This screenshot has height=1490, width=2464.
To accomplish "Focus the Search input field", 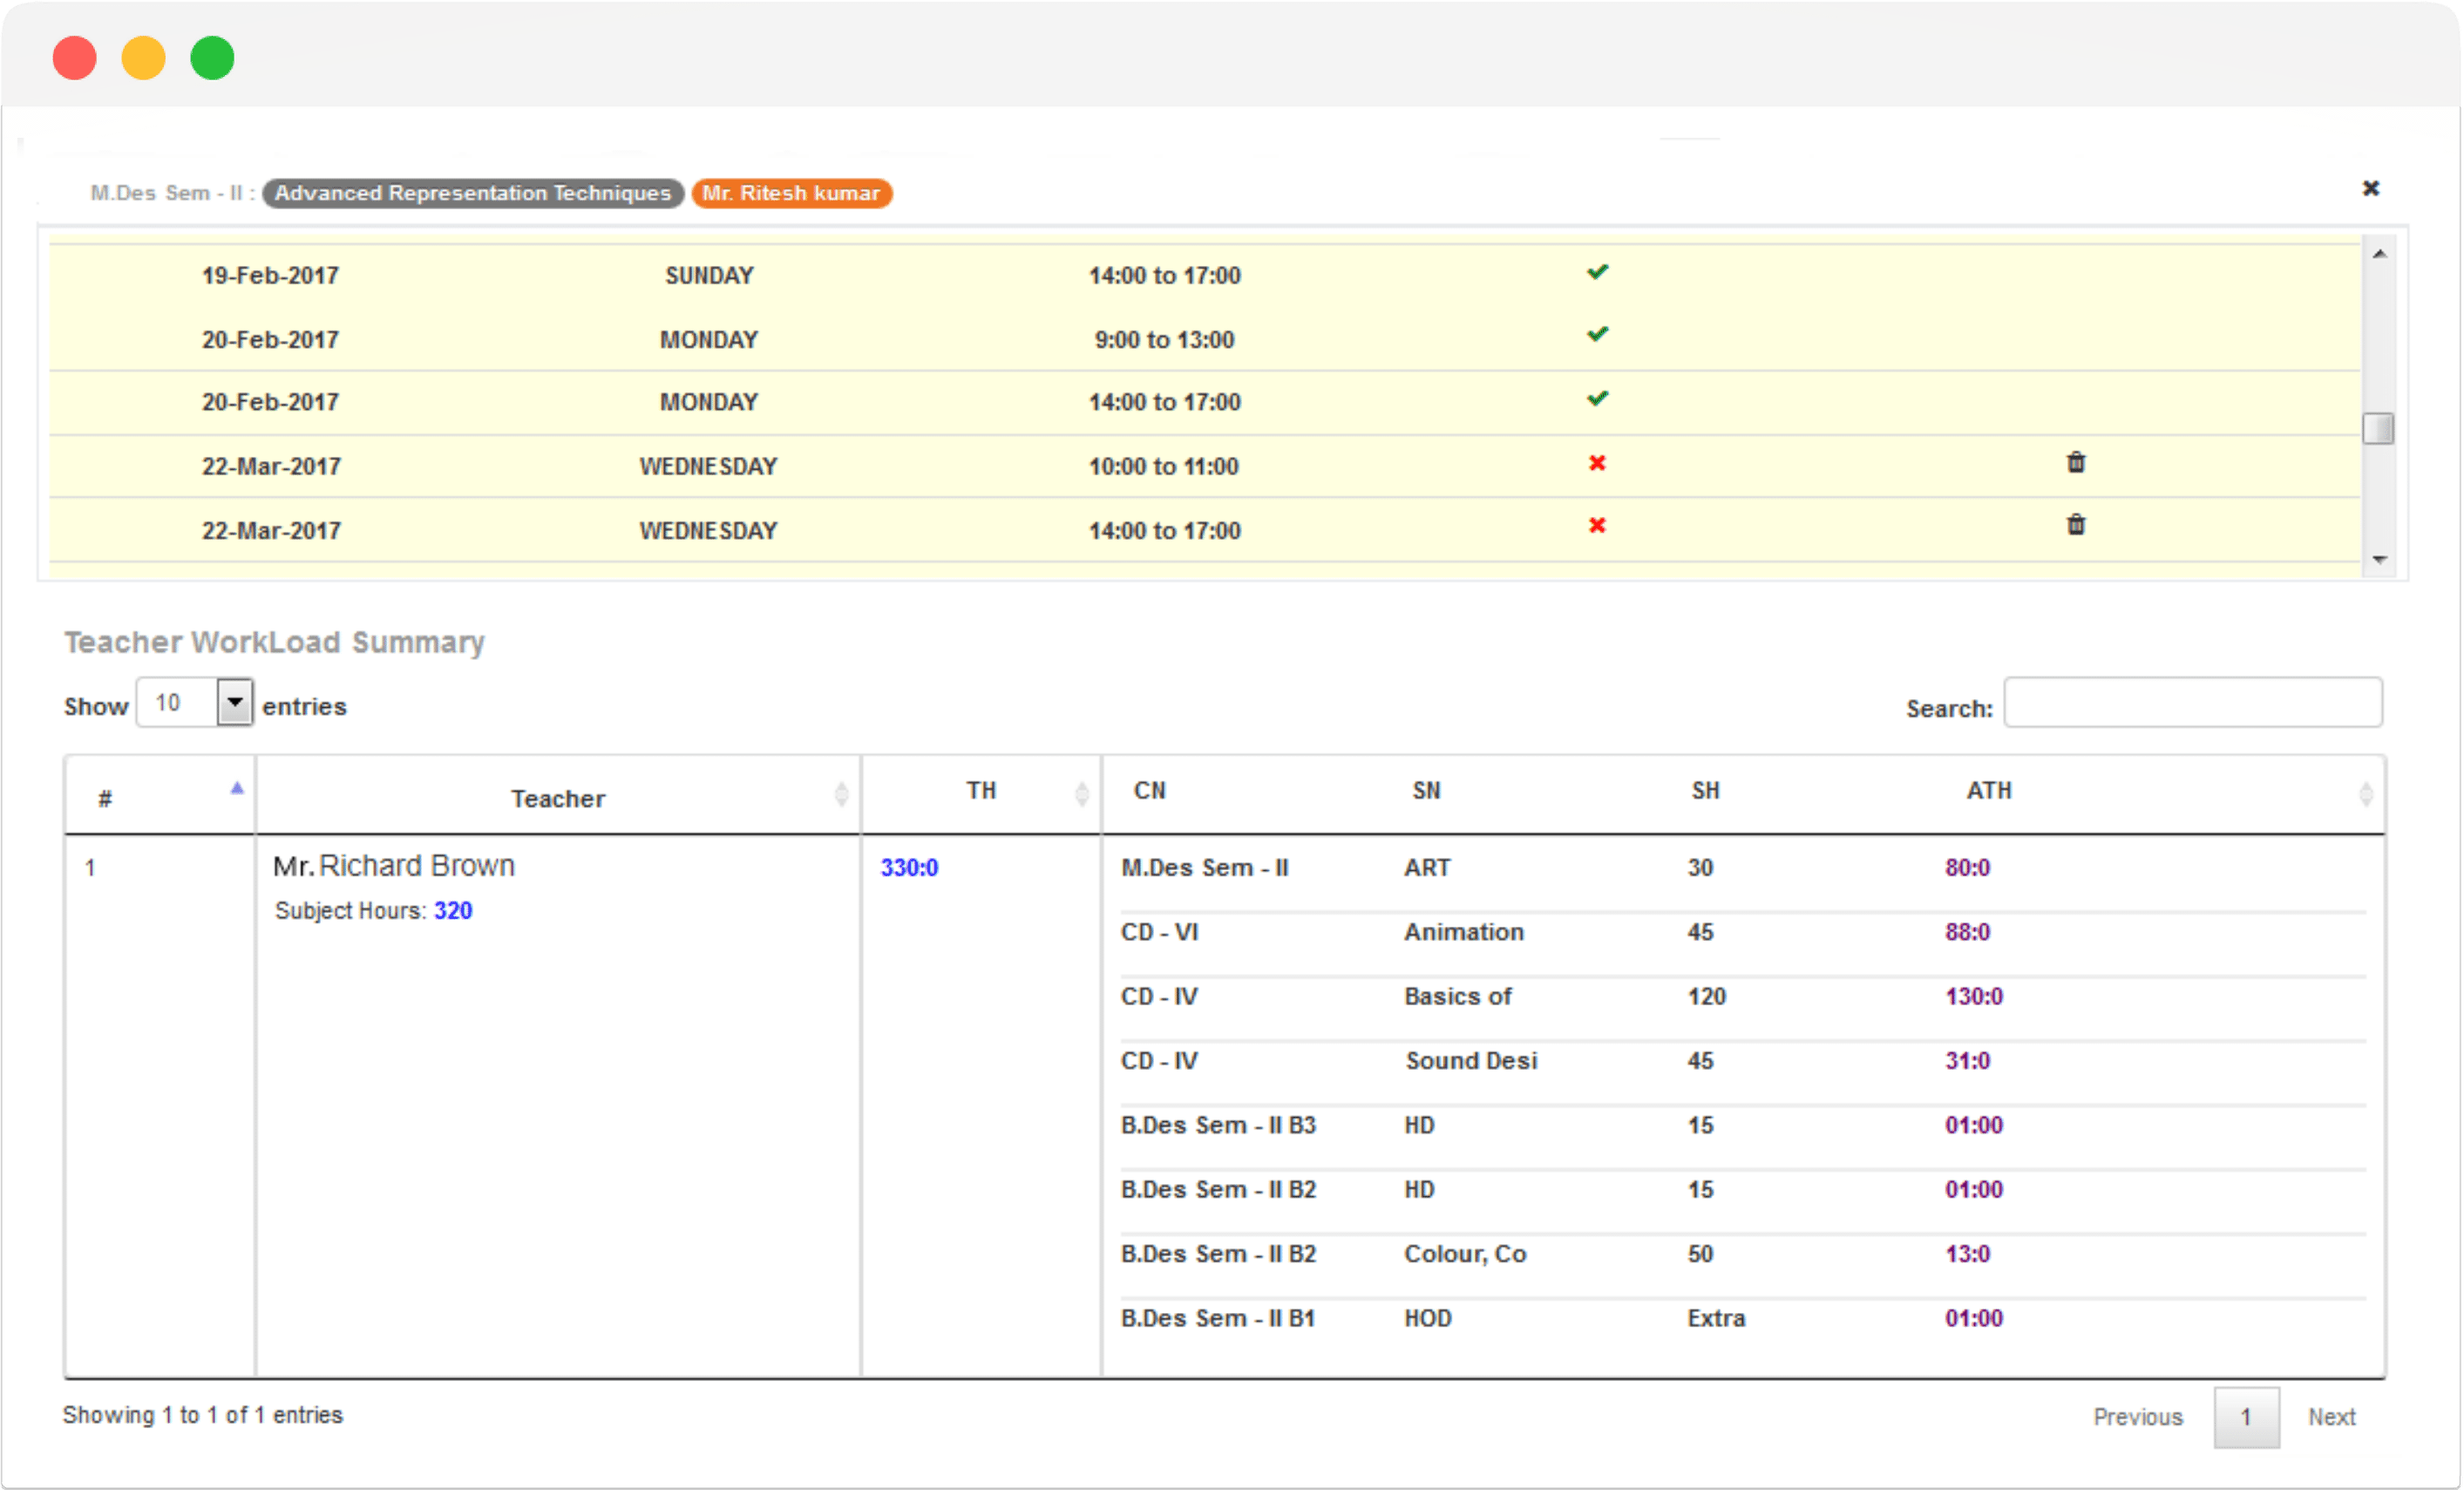I will coord(2193,703).
